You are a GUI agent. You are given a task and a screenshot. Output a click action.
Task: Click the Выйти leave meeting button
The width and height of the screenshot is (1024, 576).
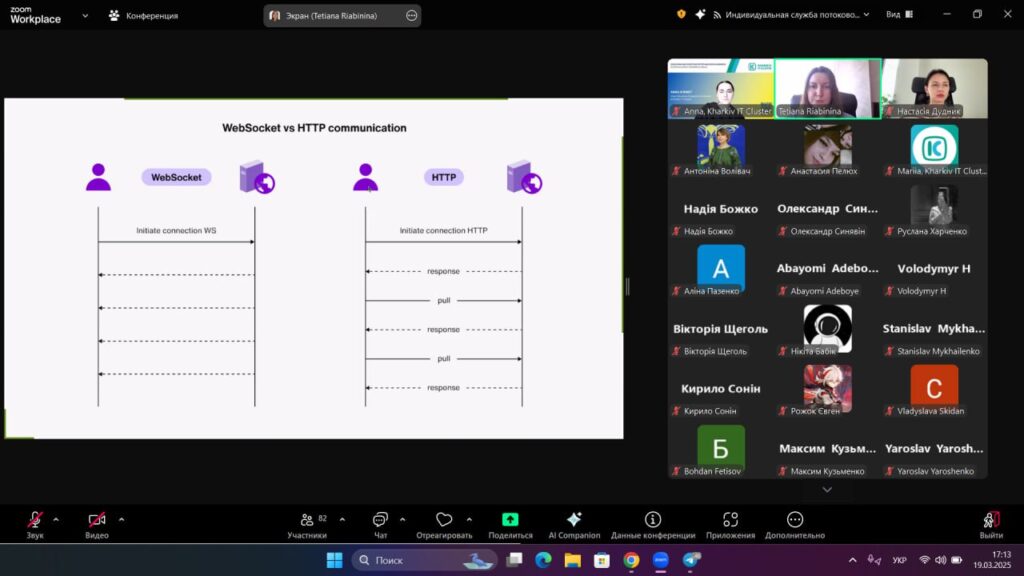tap(991, 524)
